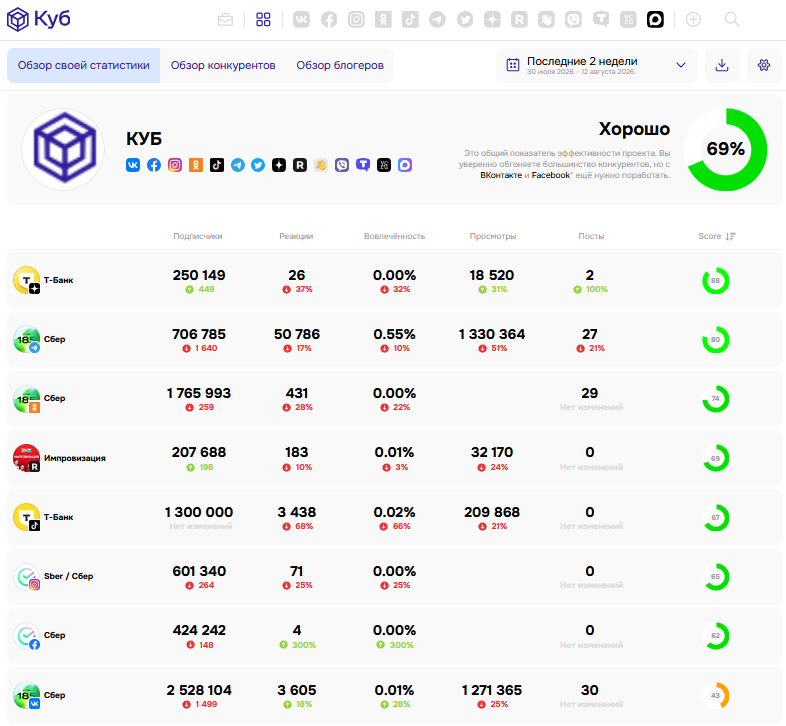Open the Sber / Сбер Instagram row
The width and height of the screenshot is (786, 726).
click(x=394, y=576)
